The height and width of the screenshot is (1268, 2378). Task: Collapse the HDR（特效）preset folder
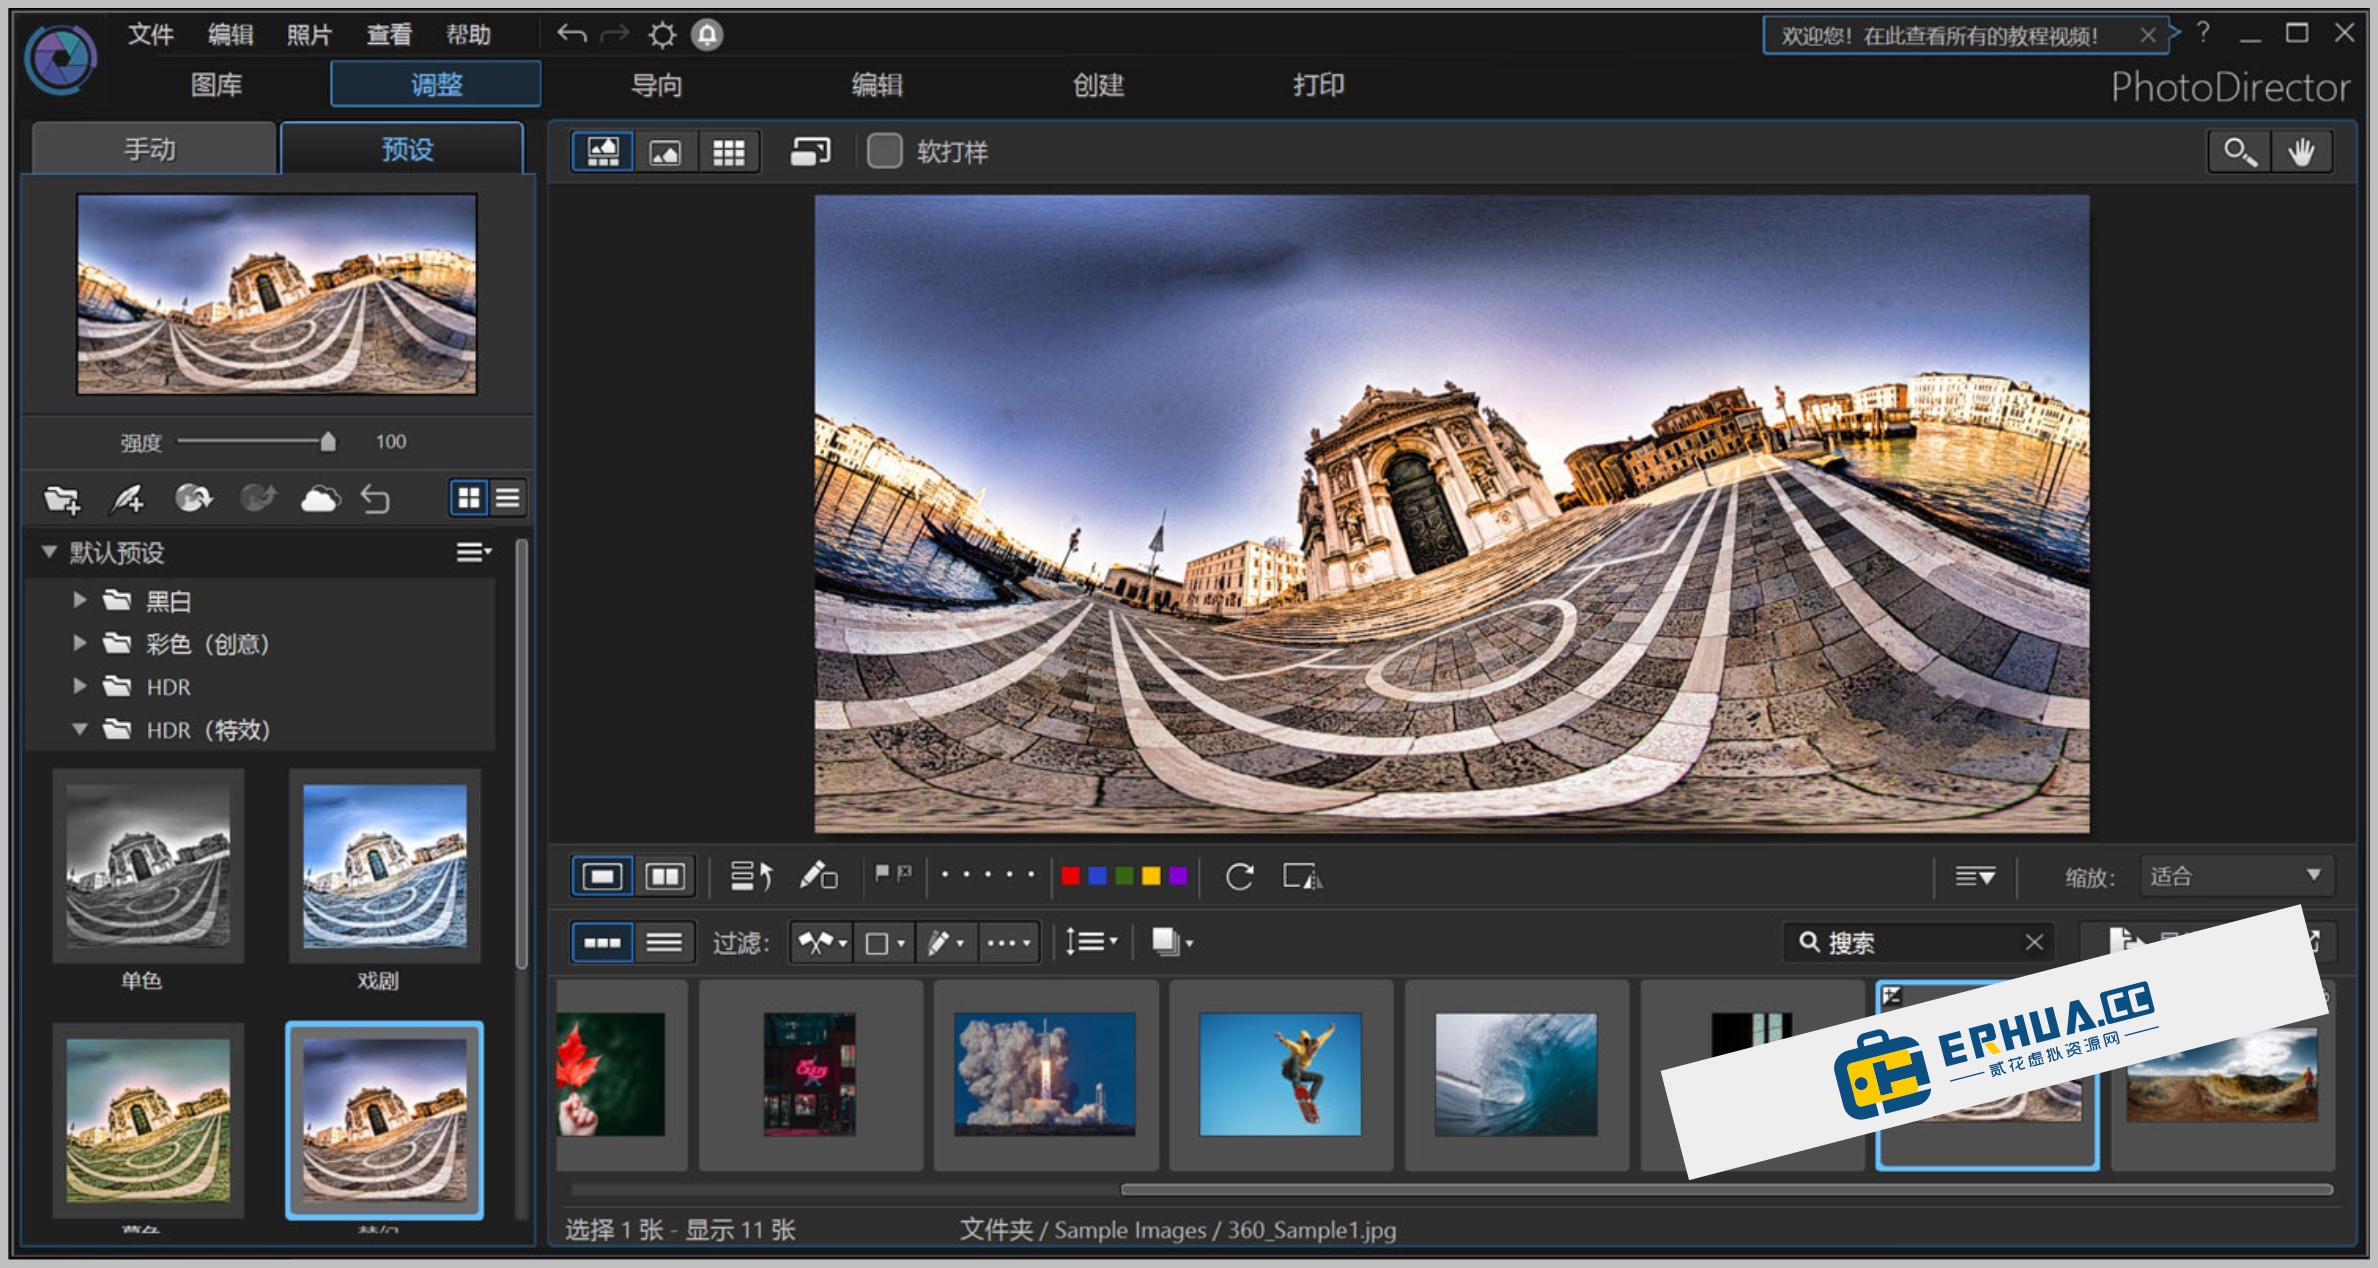coord(80,730)
